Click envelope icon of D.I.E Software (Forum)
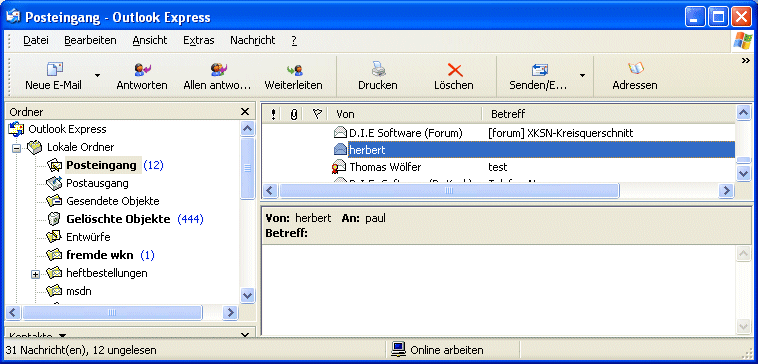758x364 pixels. tap(340, 132)
